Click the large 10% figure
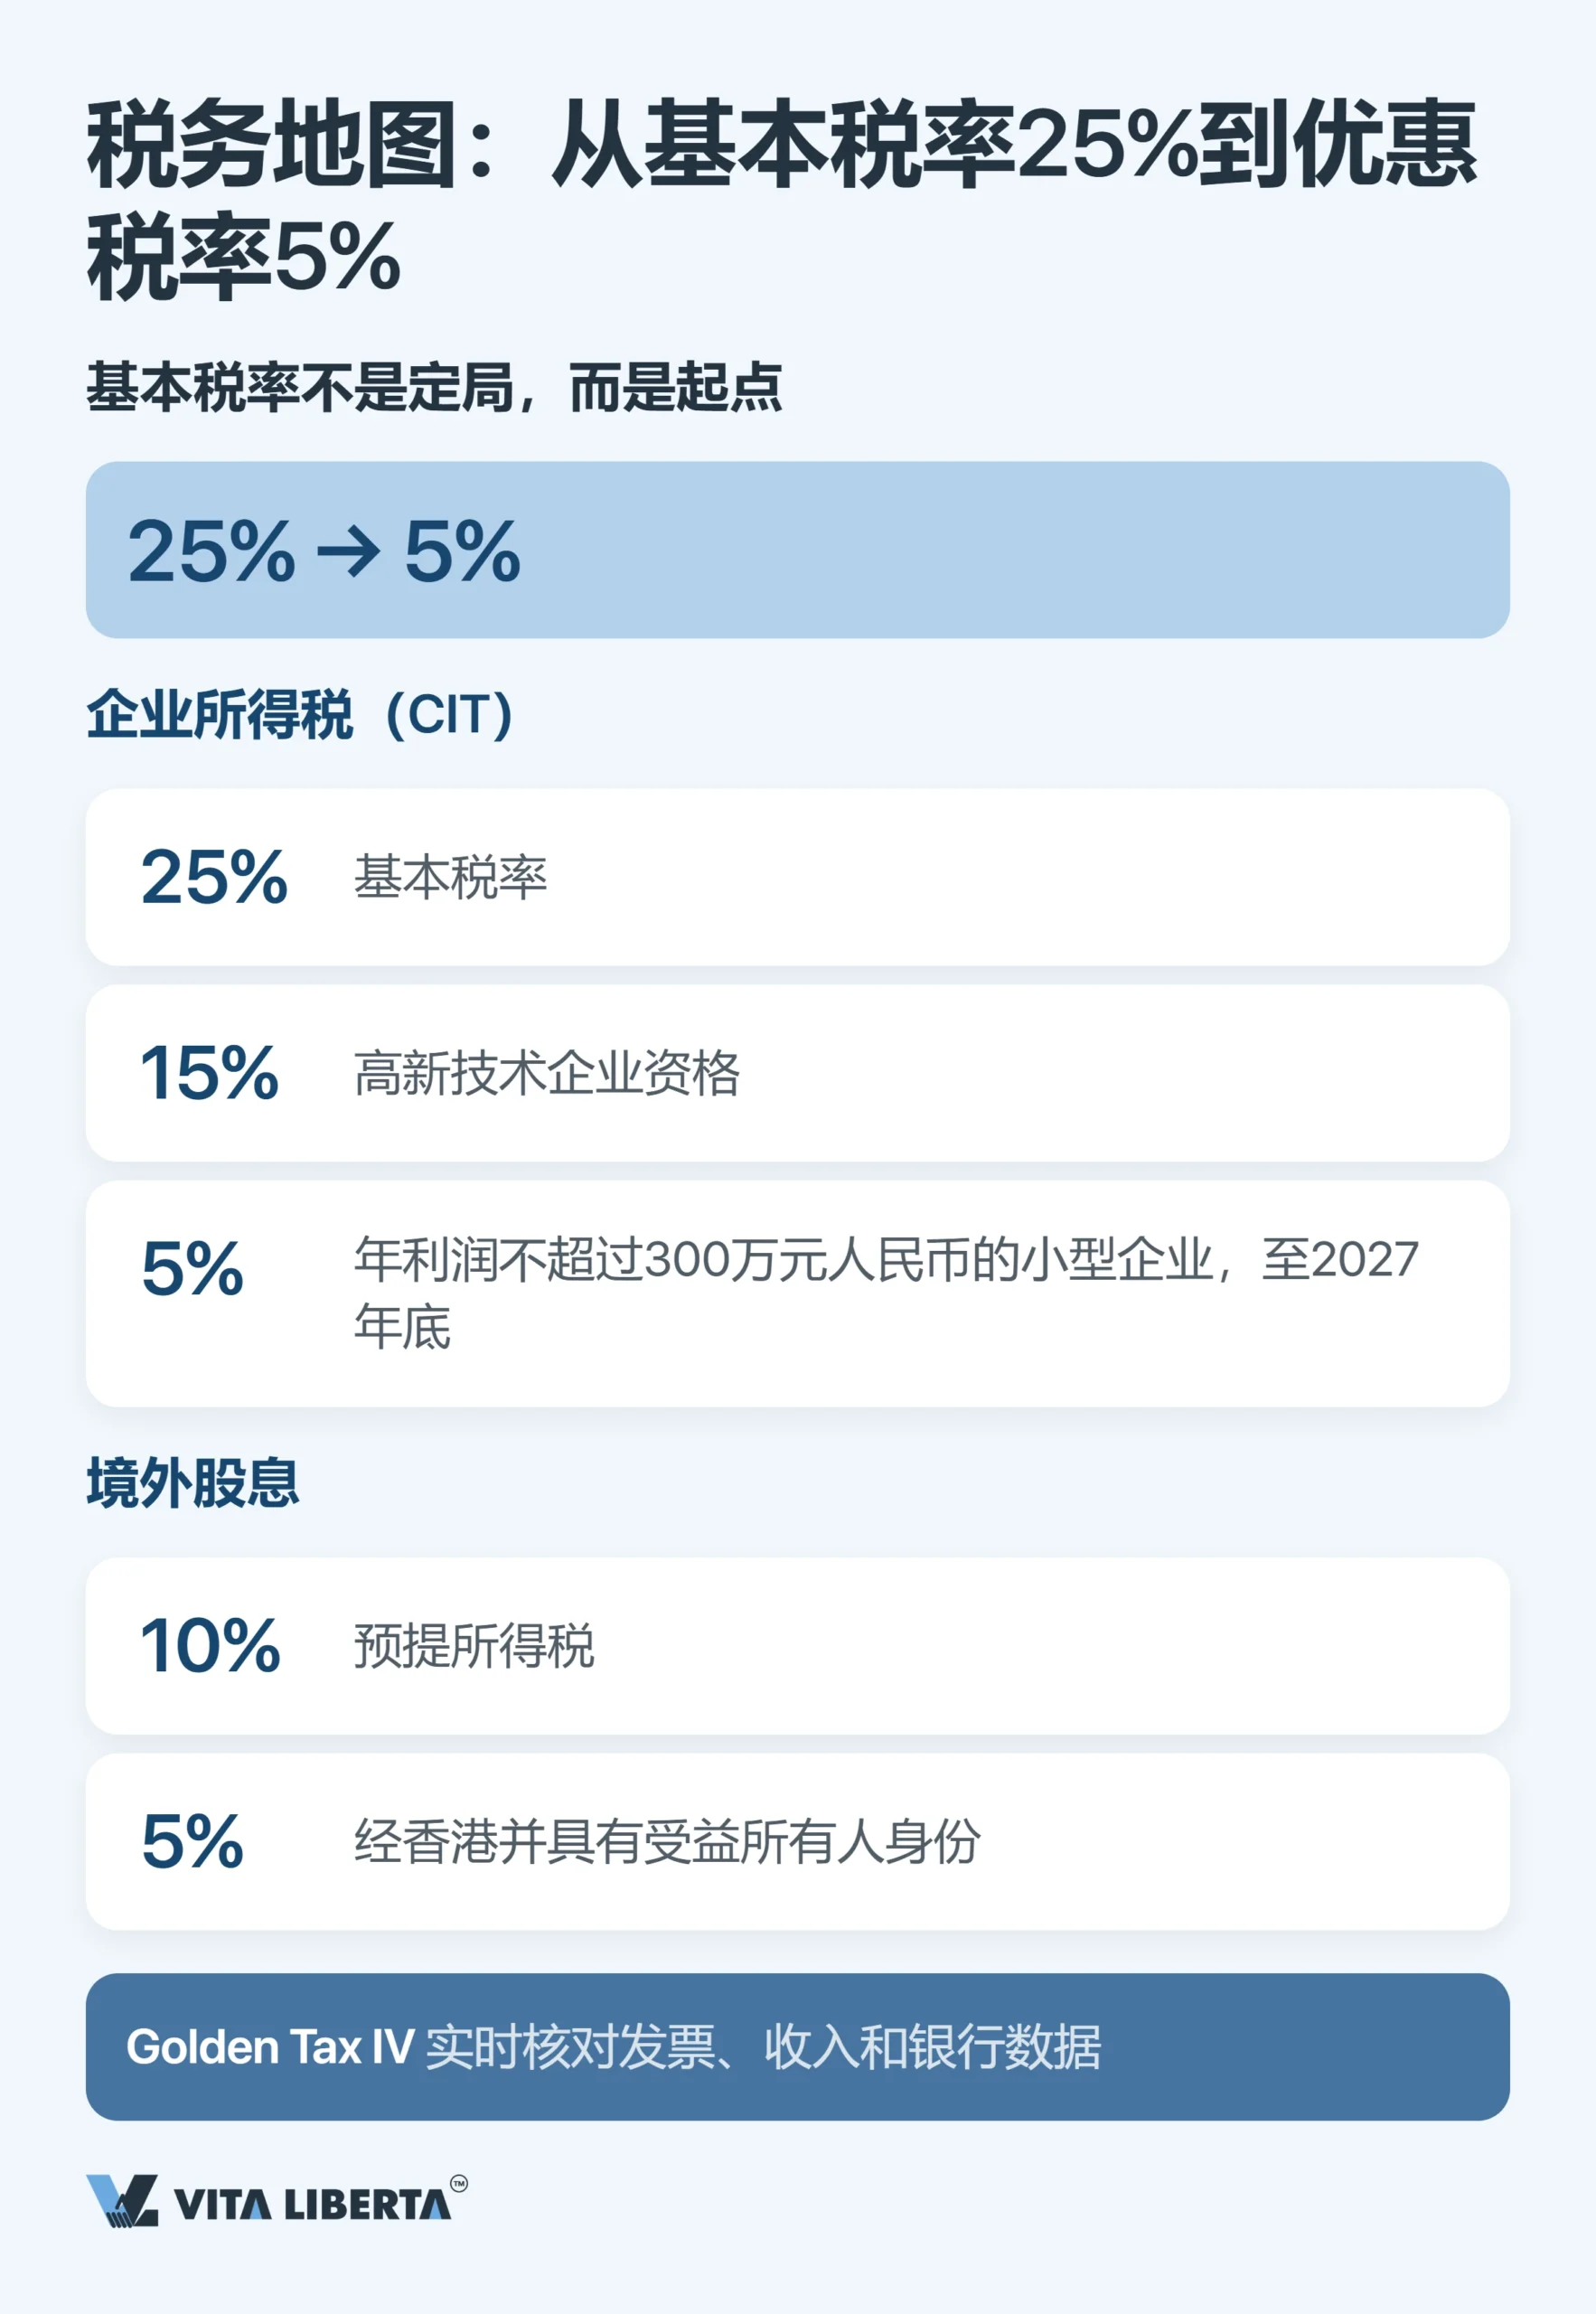 [x=211, y=1646]
